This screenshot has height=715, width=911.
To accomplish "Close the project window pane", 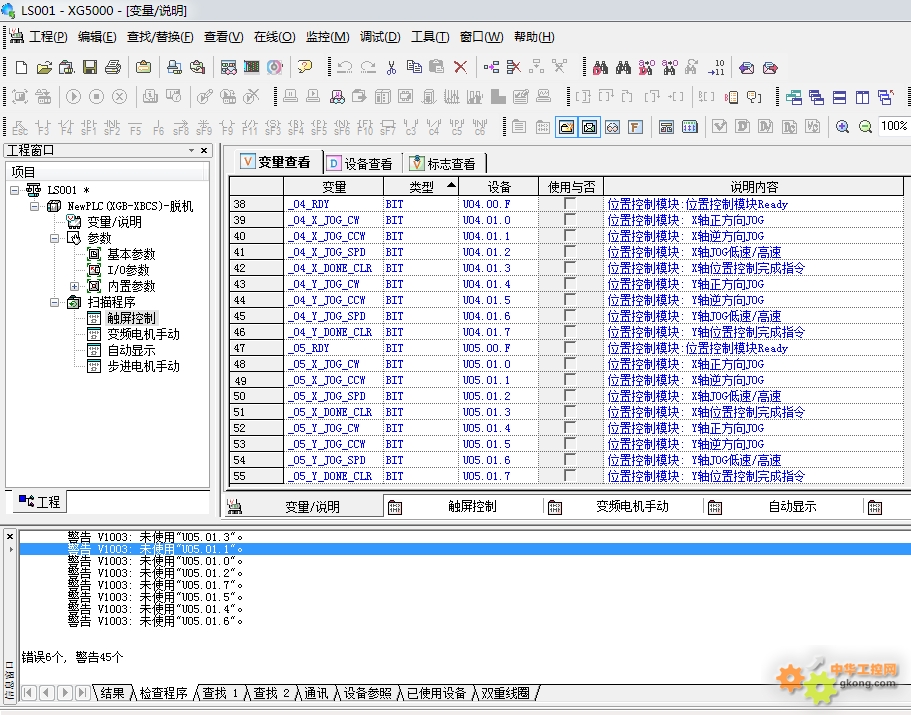I will (204, 150).
